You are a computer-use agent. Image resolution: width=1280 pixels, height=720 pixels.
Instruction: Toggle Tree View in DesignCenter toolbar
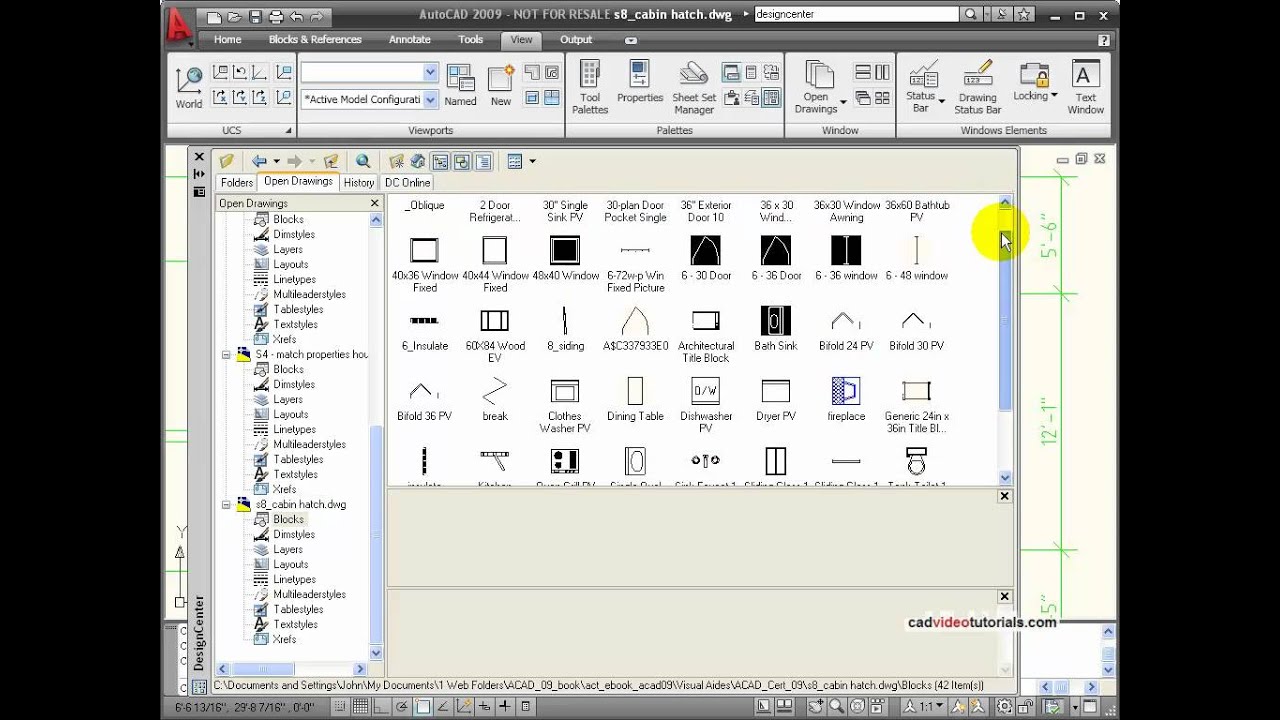point(440,161)
